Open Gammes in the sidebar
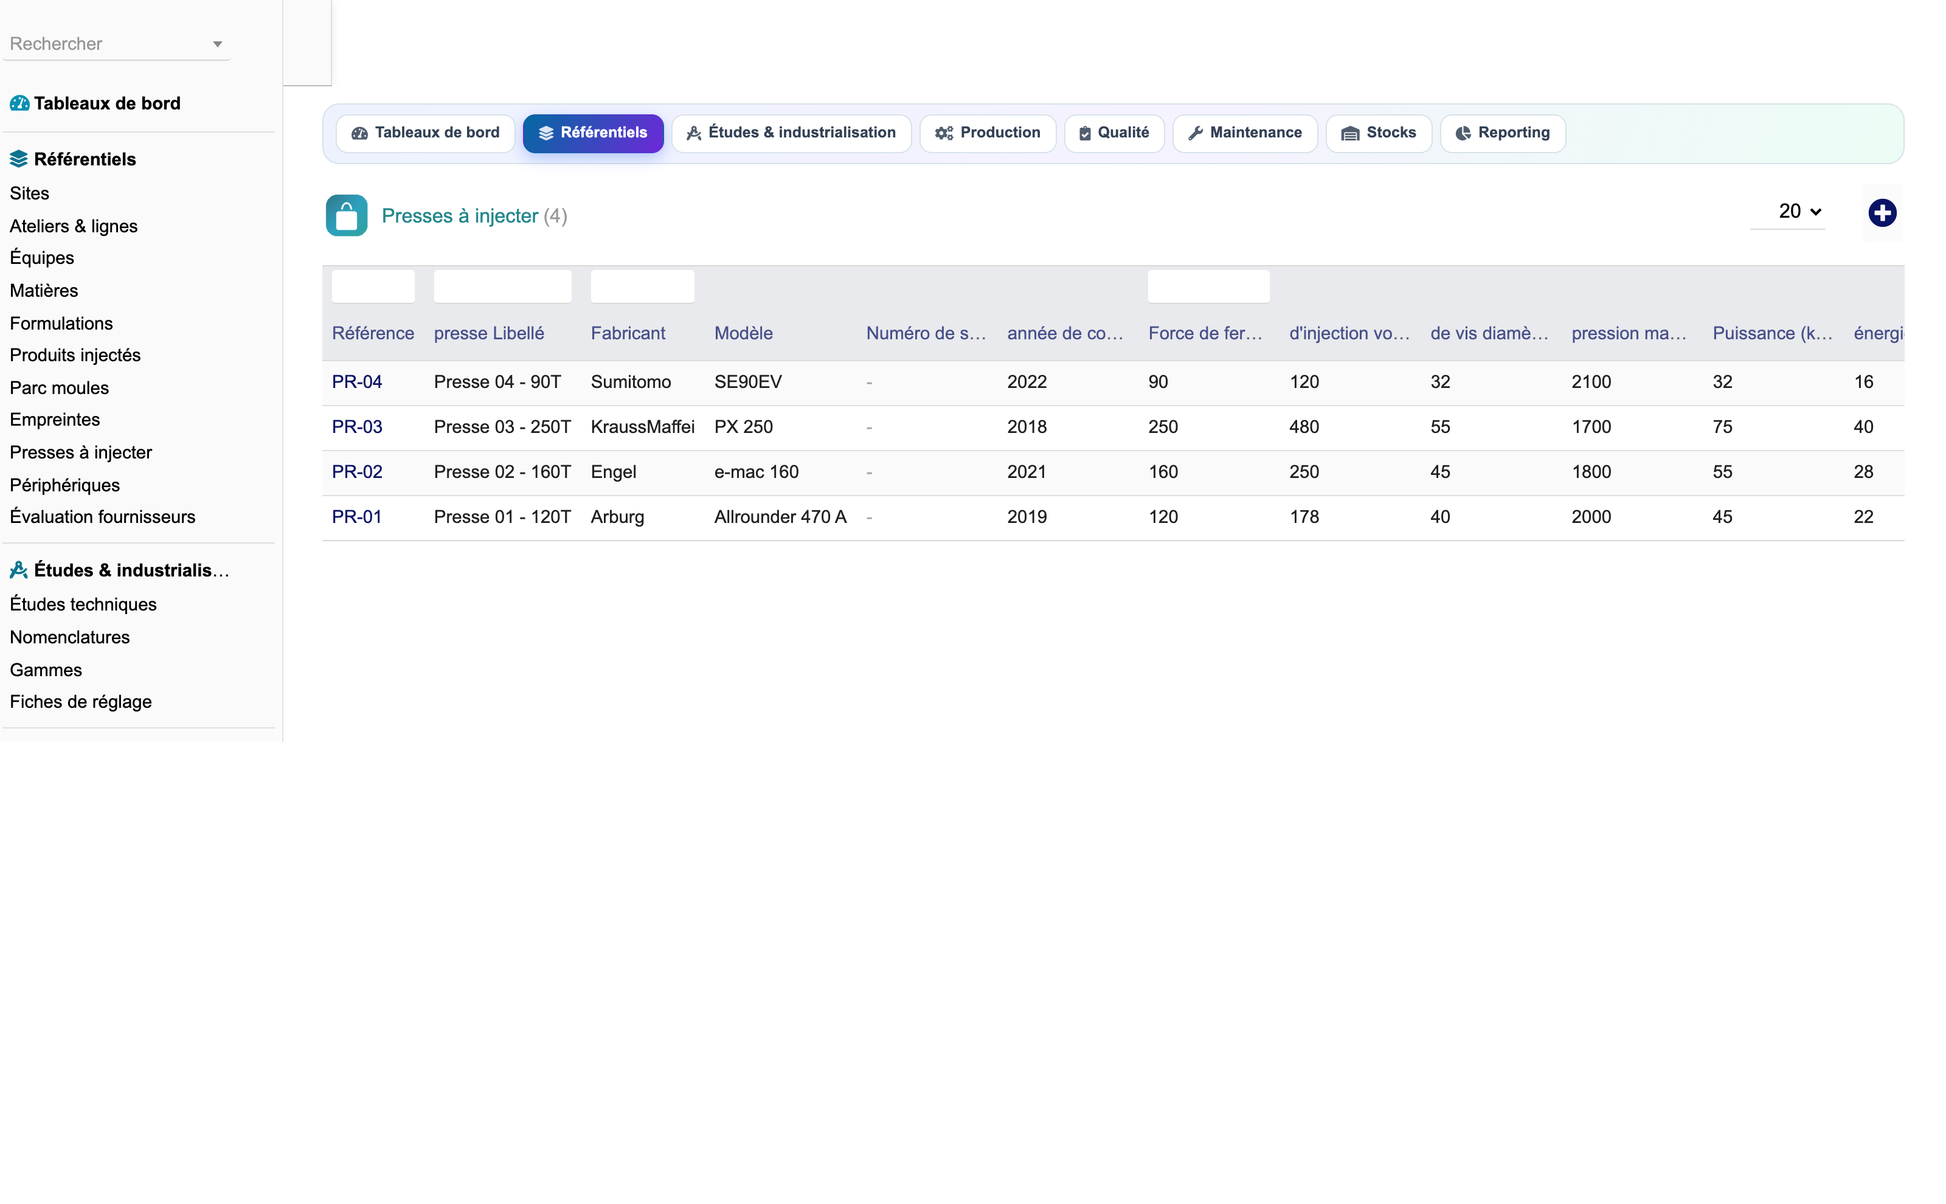 point(46,670)
